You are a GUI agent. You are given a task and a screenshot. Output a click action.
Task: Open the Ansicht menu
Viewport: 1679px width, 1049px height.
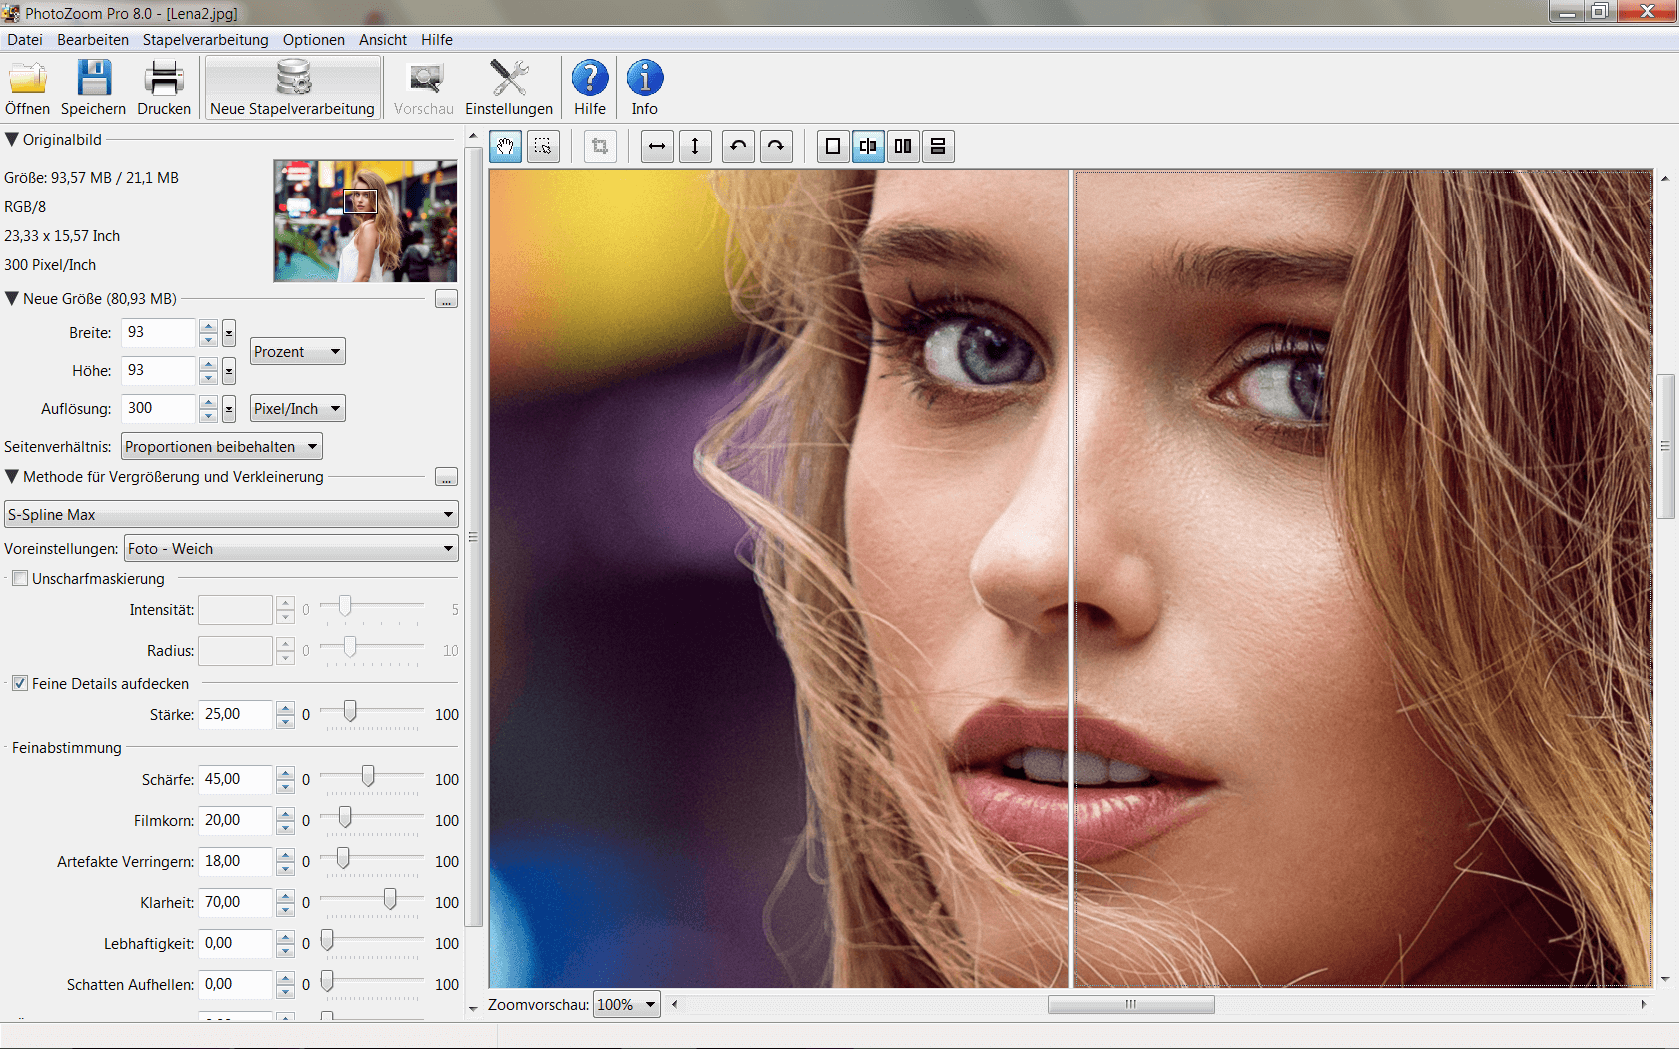[383, 40]
